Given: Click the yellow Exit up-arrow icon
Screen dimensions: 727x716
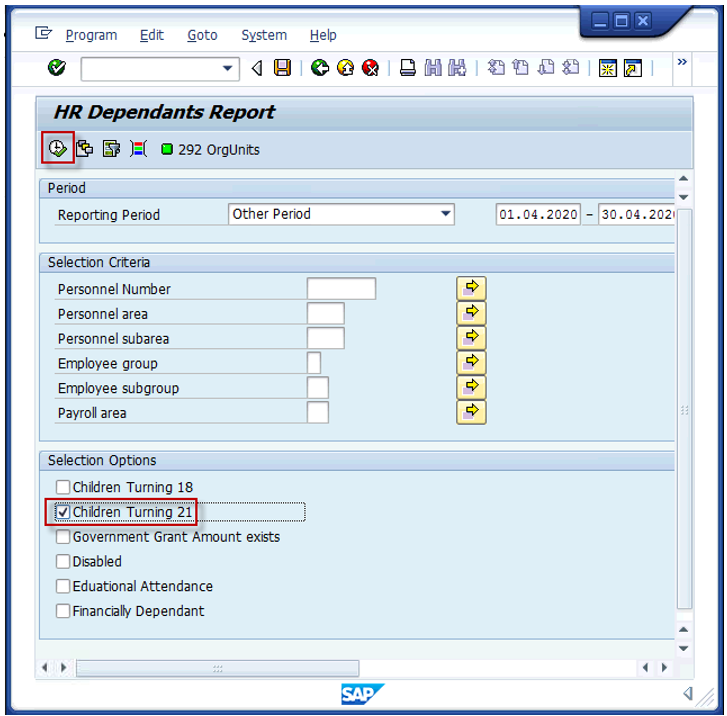Looking at the screenshot, I should coord(345,68).
